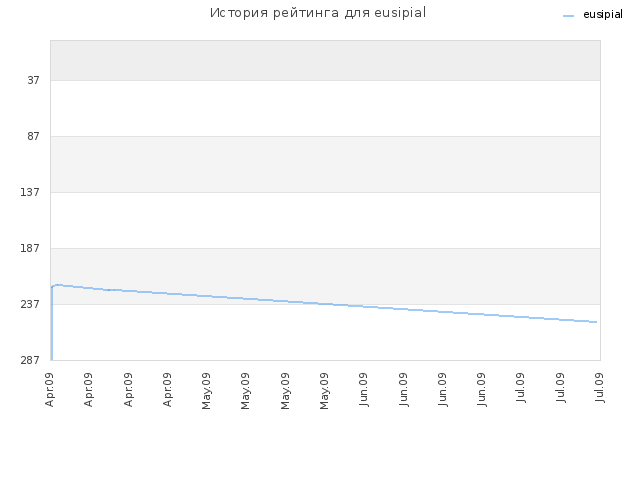Click the chart title mentioning eusipial

click(x=318, y=13)
